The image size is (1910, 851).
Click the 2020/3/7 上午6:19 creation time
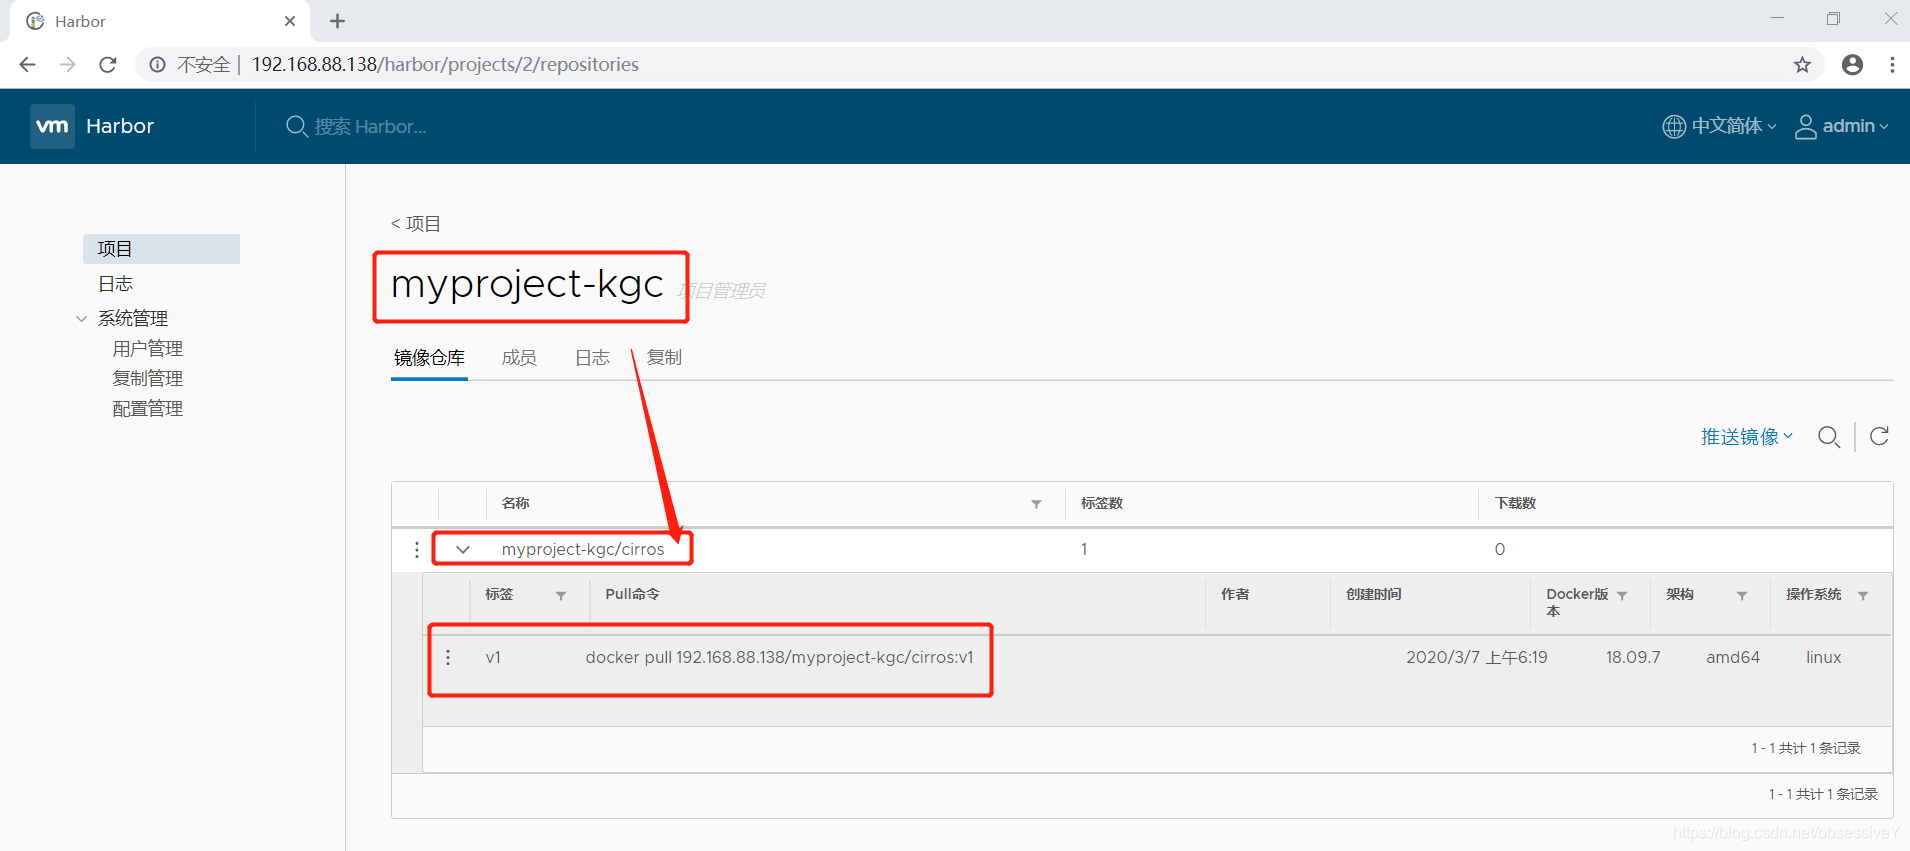click(x=1477, y=657)
